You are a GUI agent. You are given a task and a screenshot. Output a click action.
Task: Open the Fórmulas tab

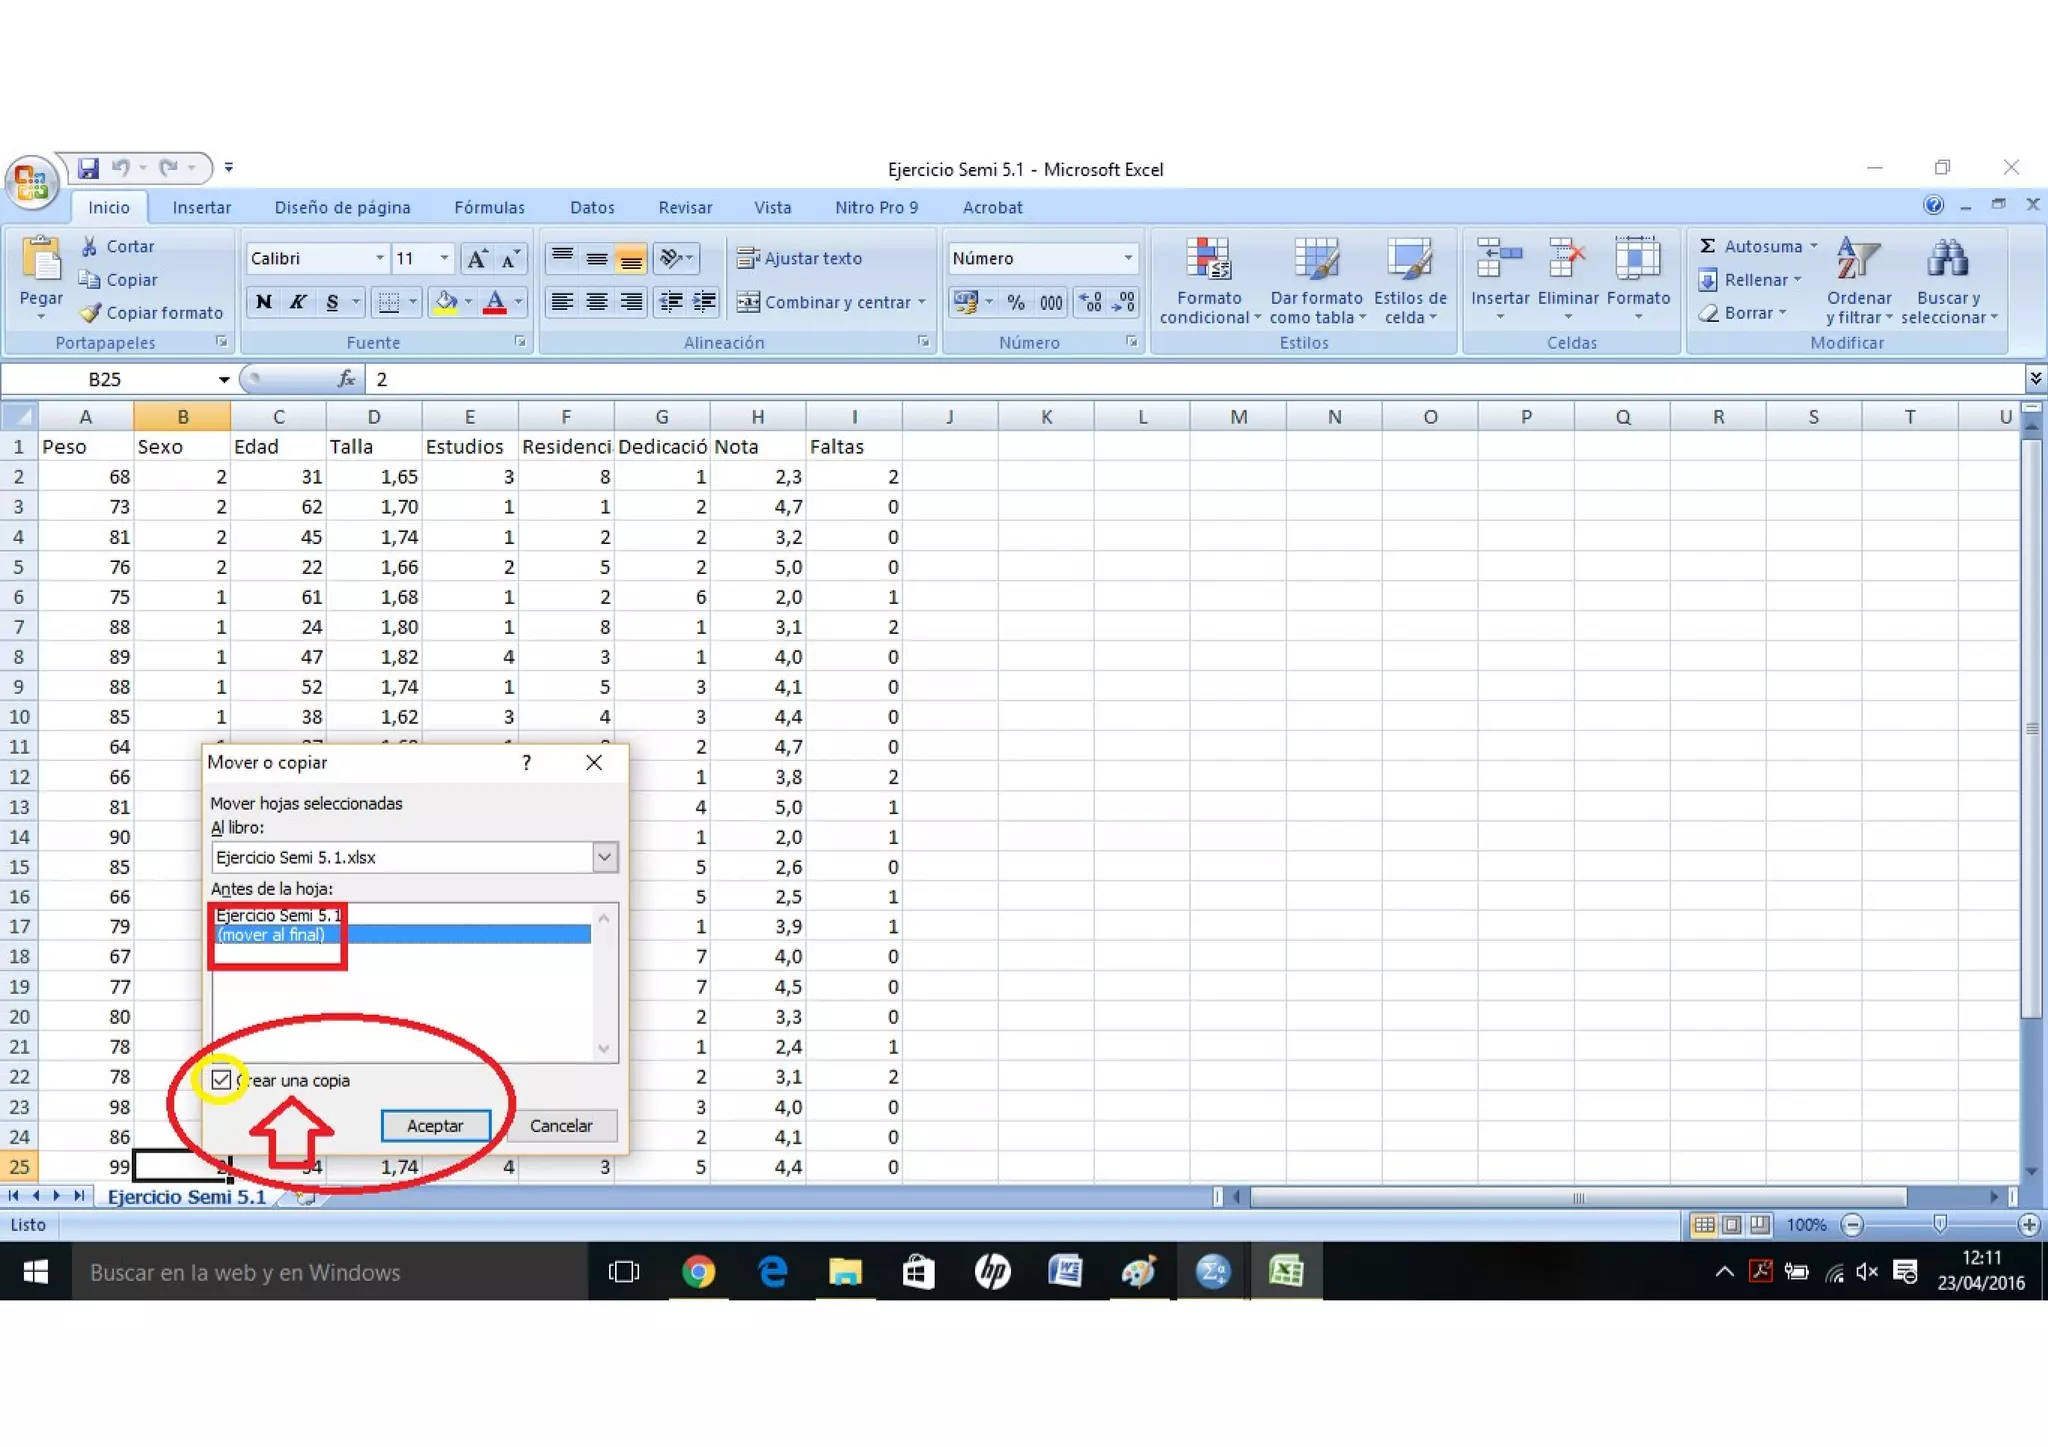tap(489, 208)
